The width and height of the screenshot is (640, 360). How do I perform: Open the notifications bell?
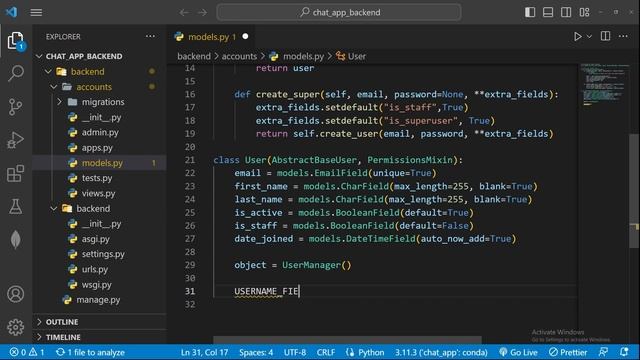point(624,352)
